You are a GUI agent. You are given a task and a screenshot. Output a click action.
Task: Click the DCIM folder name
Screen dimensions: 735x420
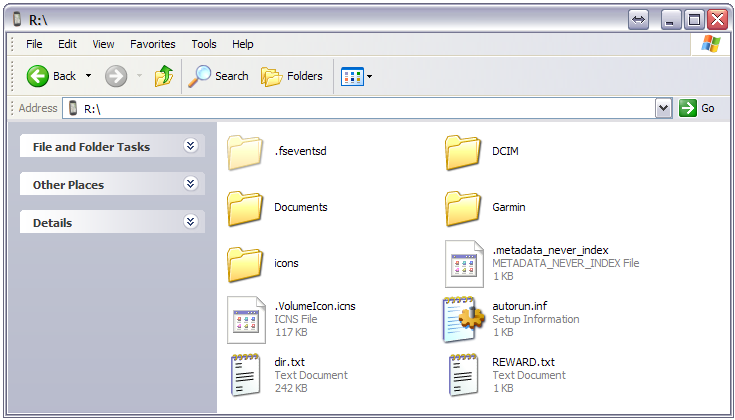[505, 151]
